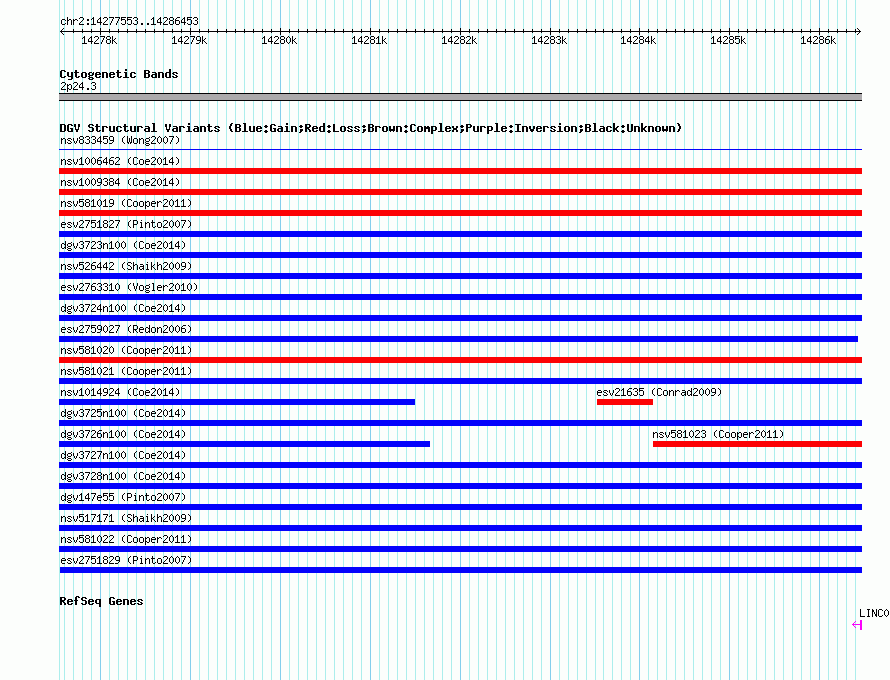Select the esv2751827 (Pinto2007) blue gain bar
This screenshot has height=680, width=890.
pos(460,234)
